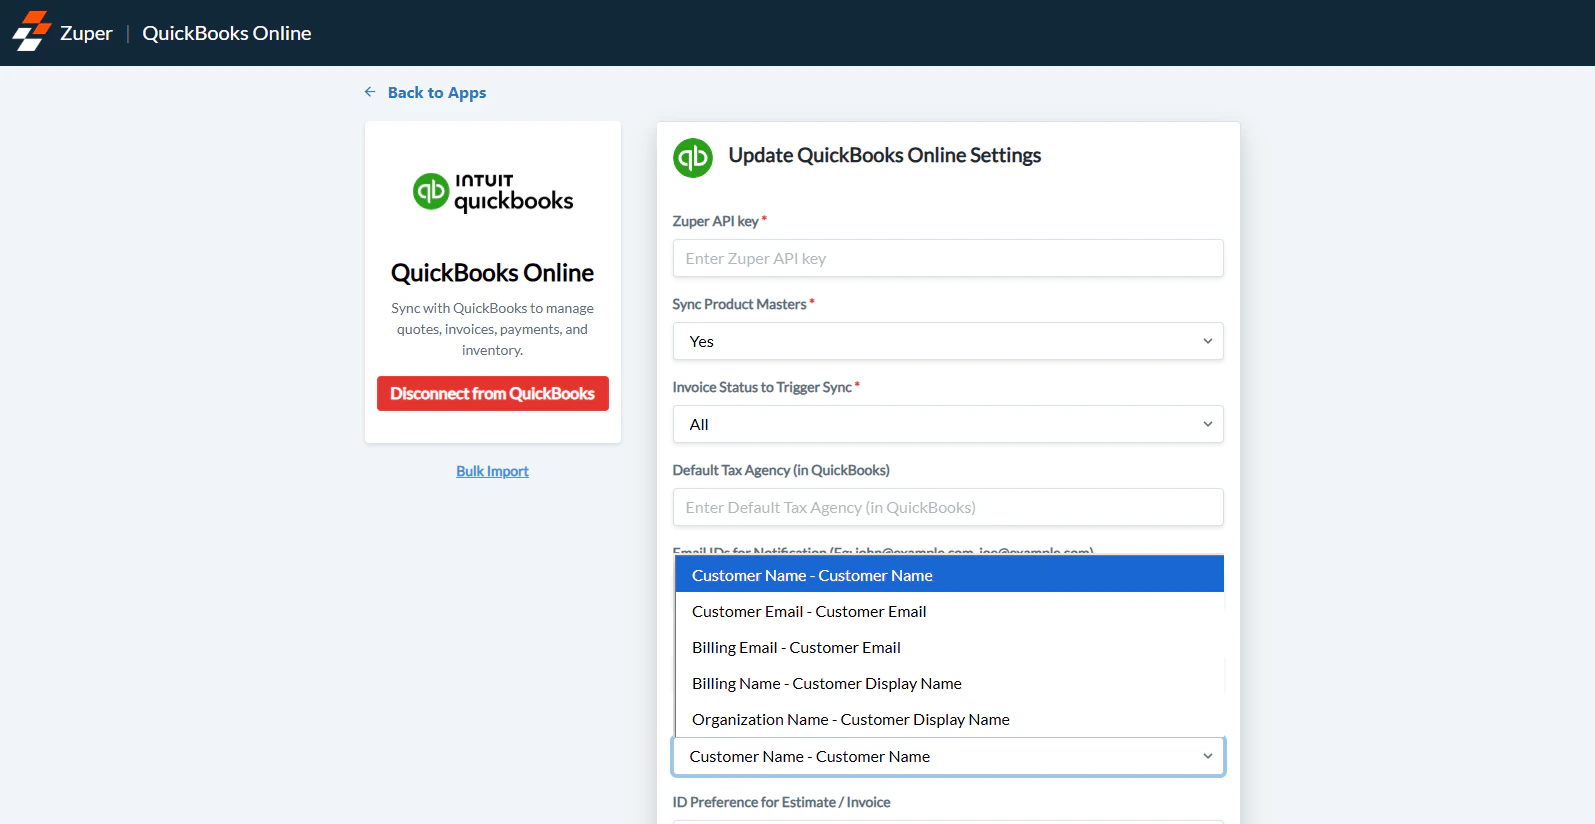The width and height of the screenshot is (1595, 824).
Task: Select Billing Email - Customer Email option
Action: [950, 647]
